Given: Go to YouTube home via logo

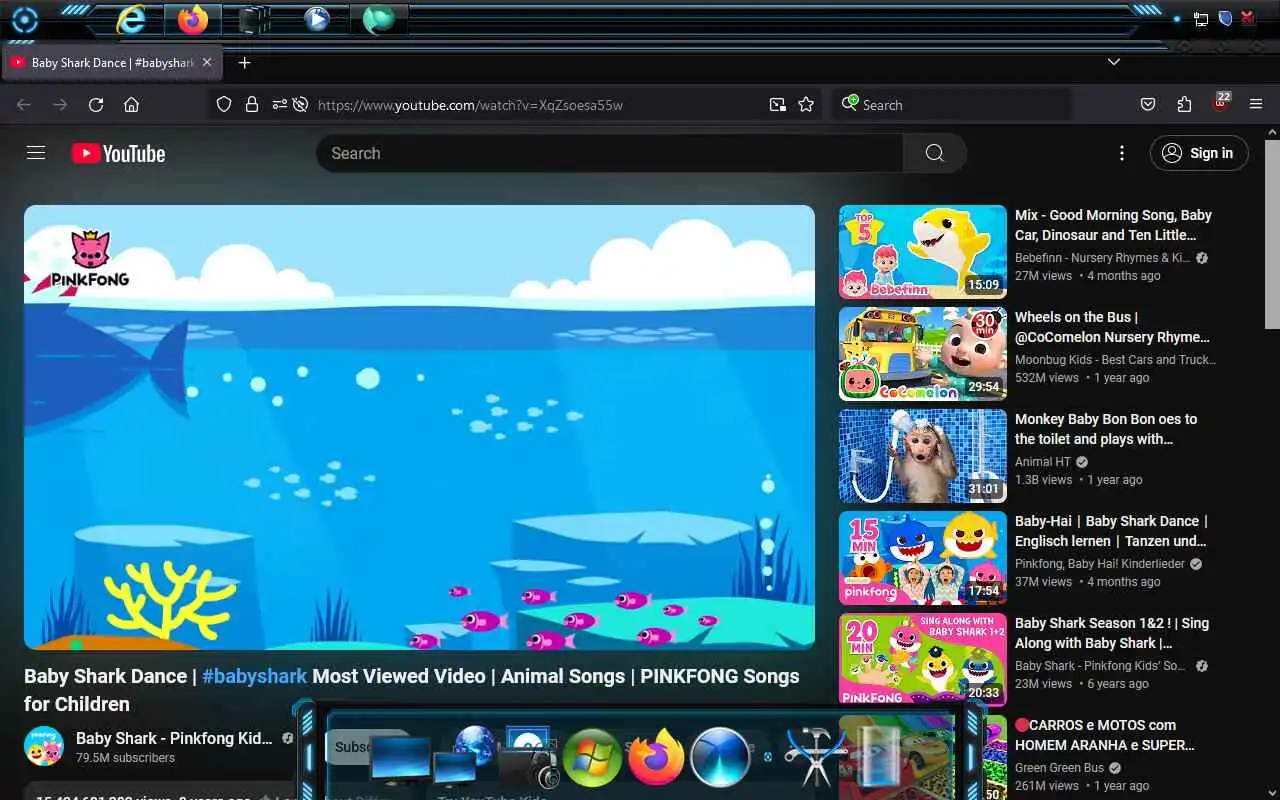Looking at the screenshot, I should click(x=118, y=153).
